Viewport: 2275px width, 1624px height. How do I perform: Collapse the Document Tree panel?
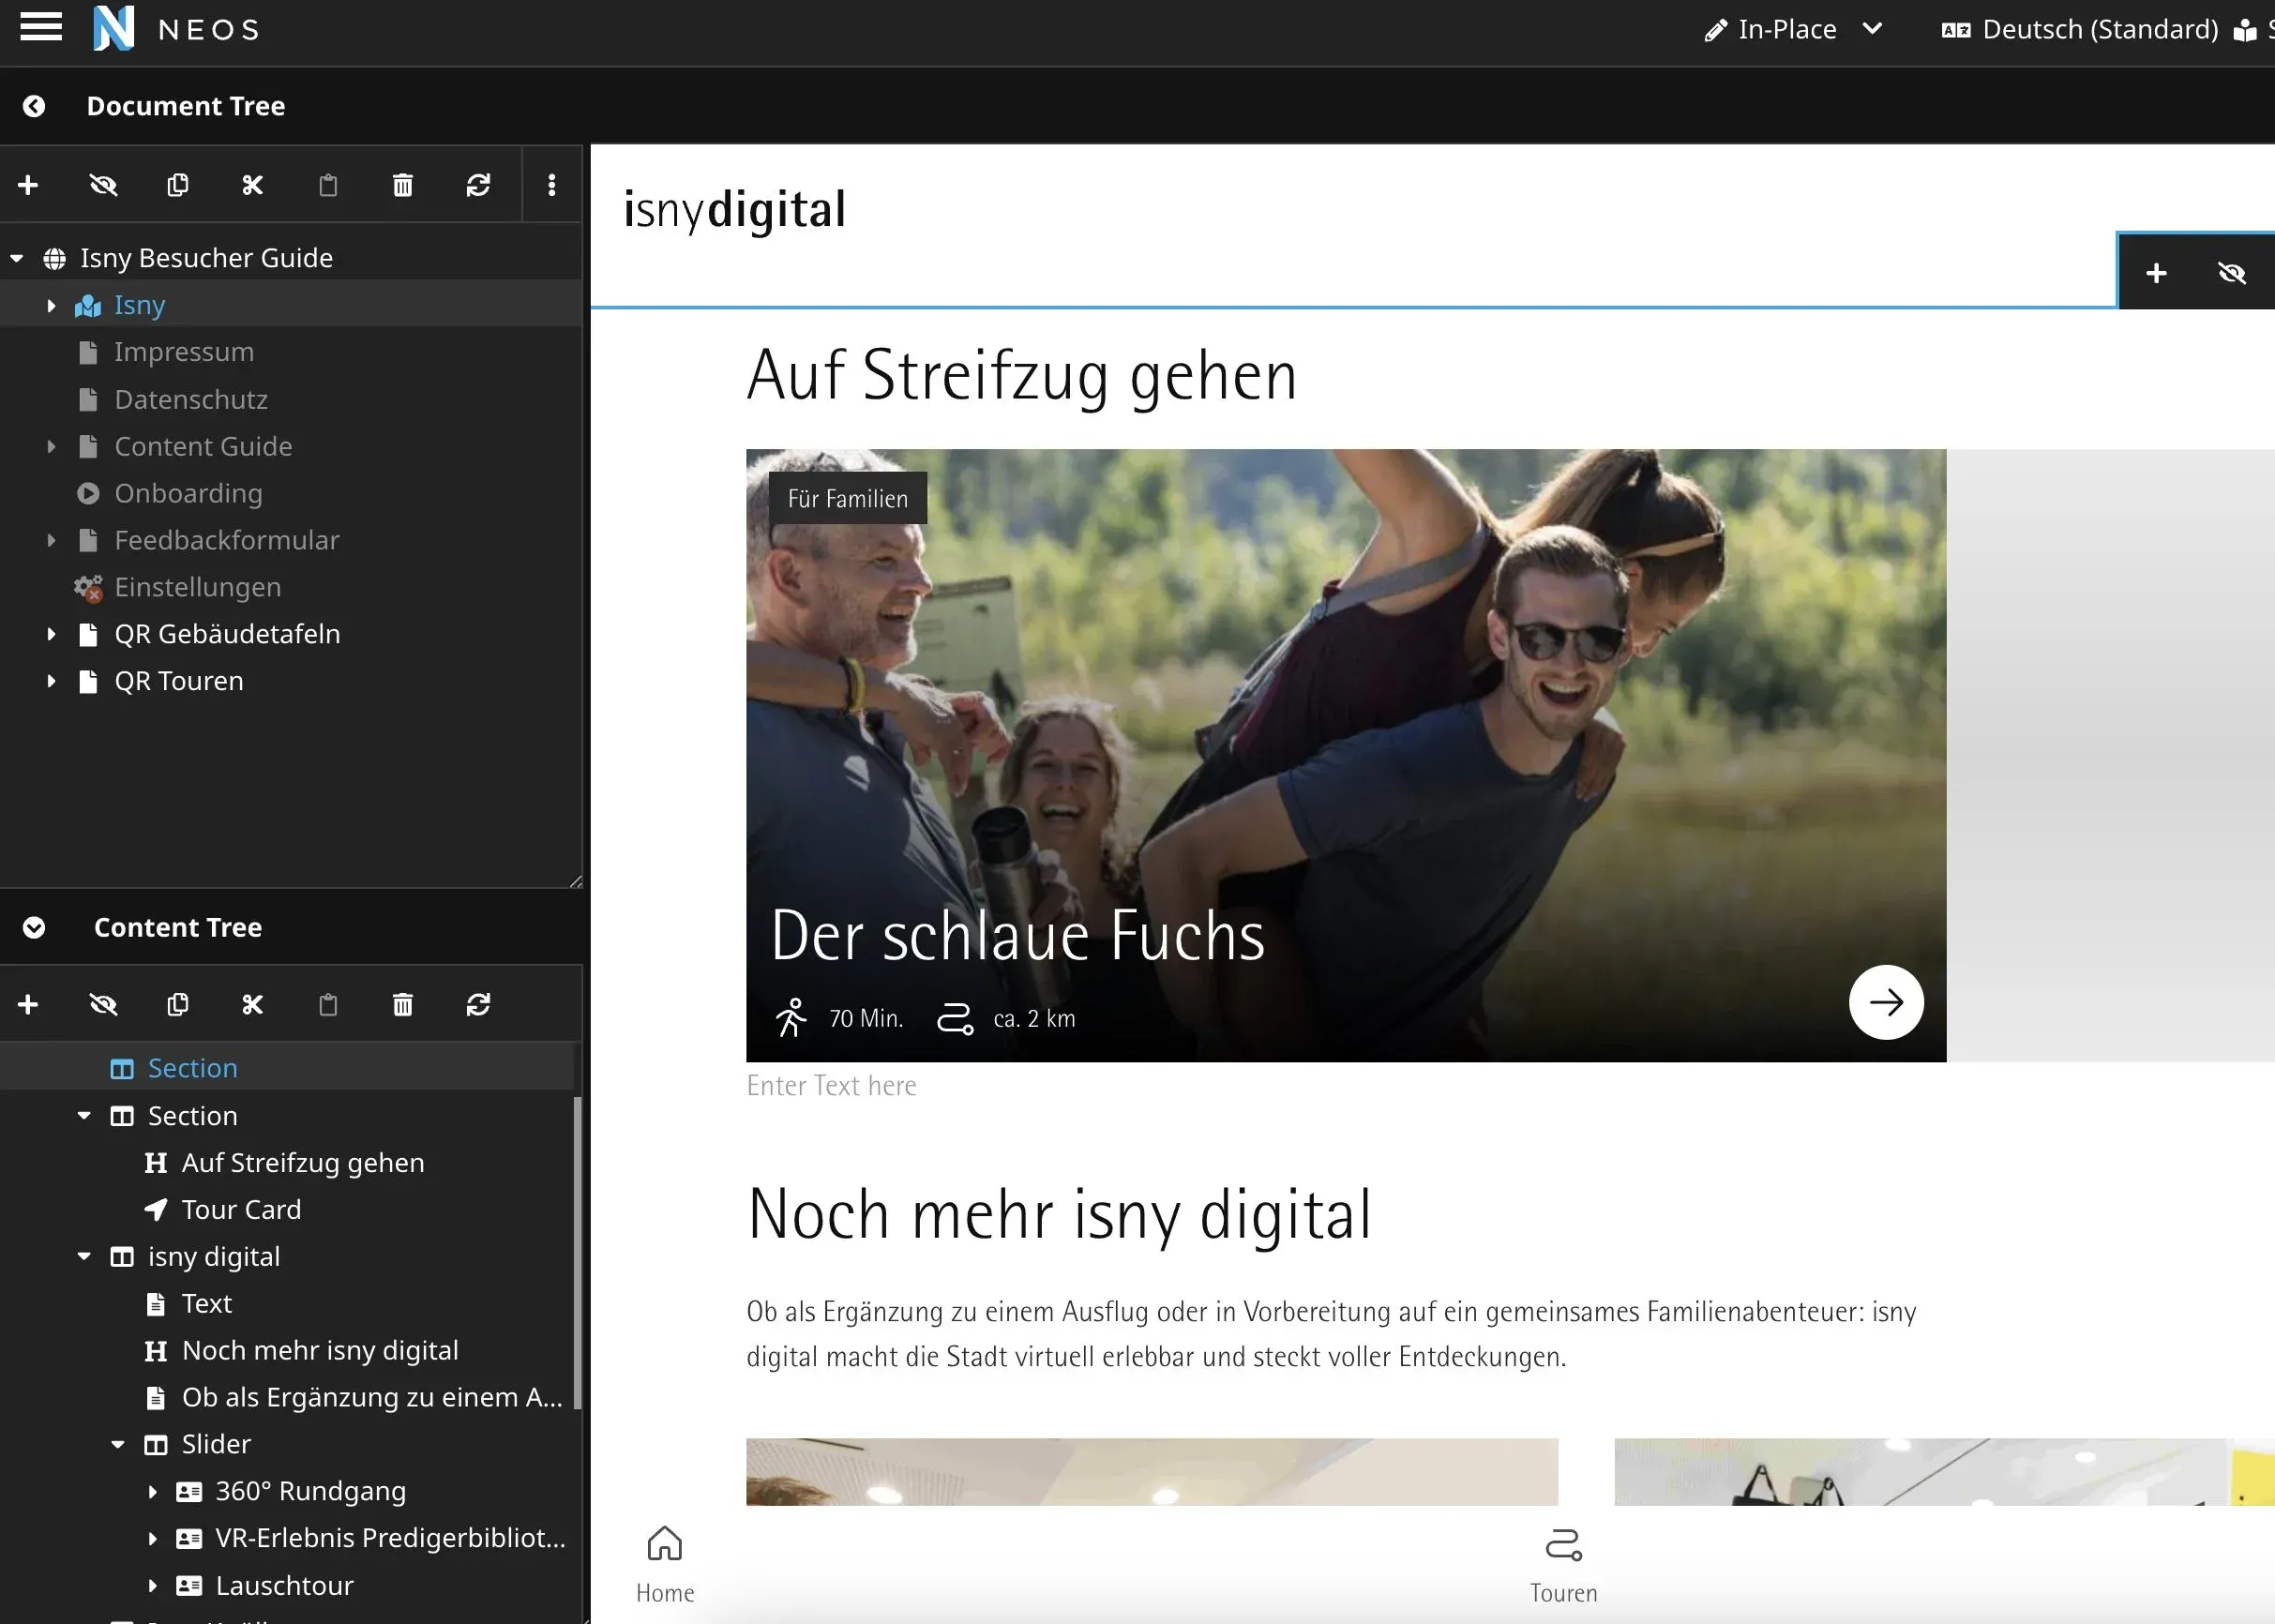[x=35, y=106]
